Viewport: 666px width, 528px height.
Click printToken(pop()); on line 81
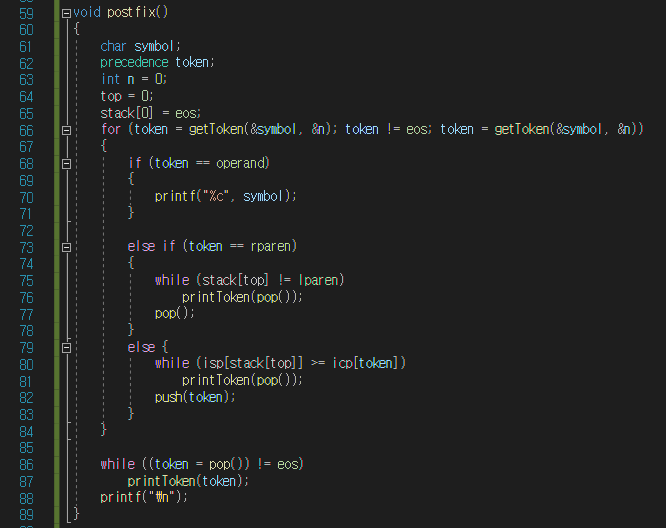[x=242, y=380]
